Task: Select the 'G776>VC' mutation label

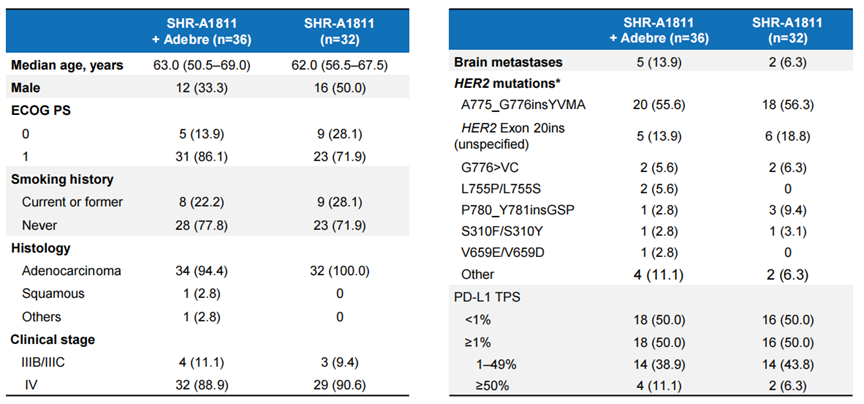Action: click(489, 167)
